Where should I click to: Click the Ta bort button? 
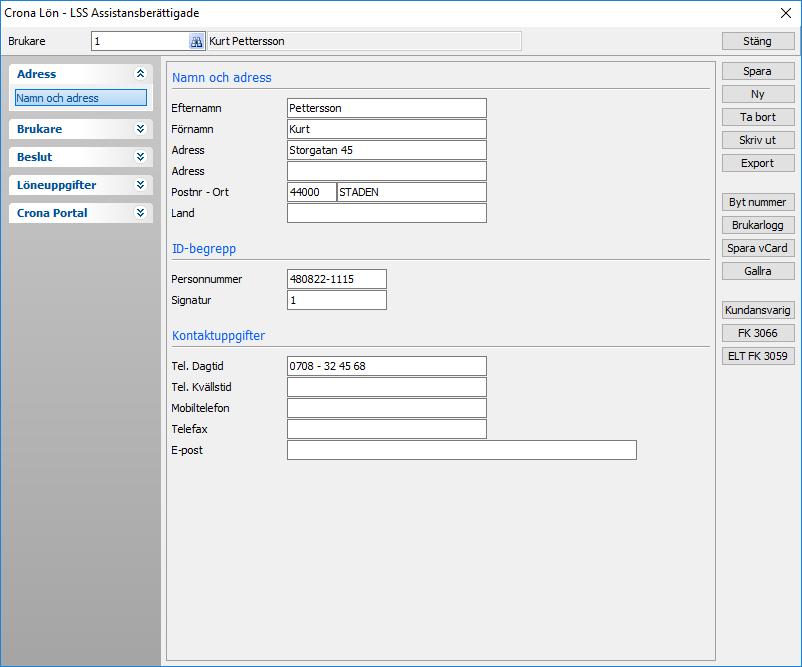[758, 117]
